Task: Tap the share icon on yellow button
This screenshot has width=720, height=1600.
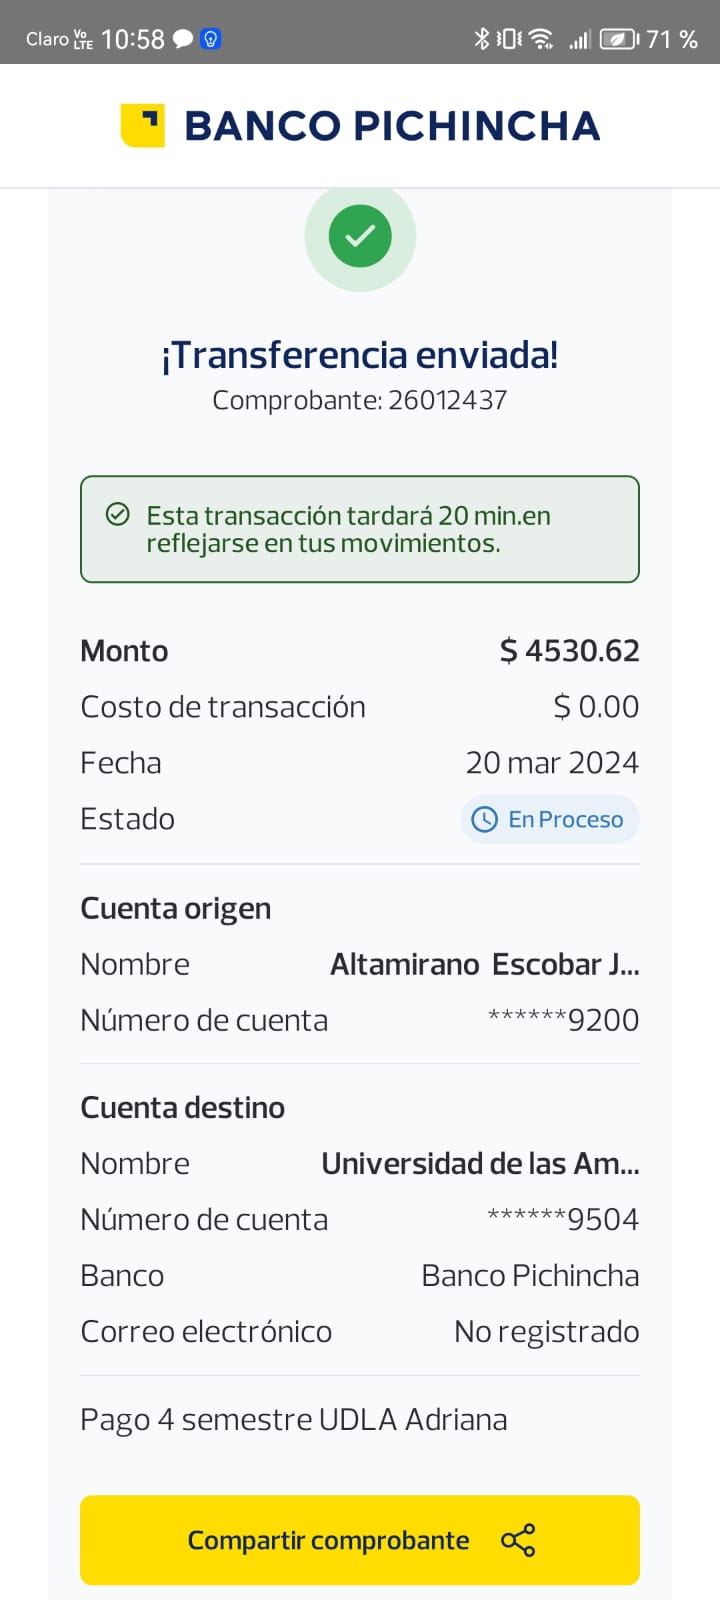Action: (x=518, y=1540)
